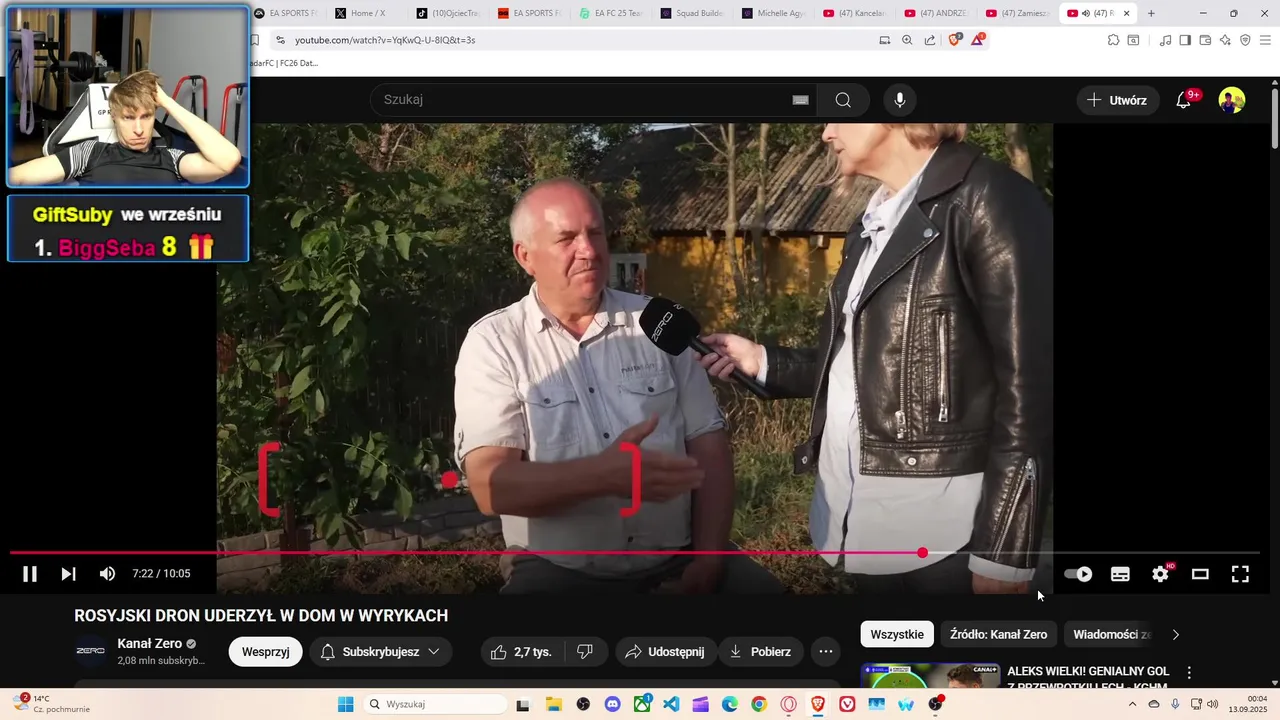Viewport: 1280px width, 720px height.
Task: Open File Explorer from the taskbar
Action: [x=553, y=704]
